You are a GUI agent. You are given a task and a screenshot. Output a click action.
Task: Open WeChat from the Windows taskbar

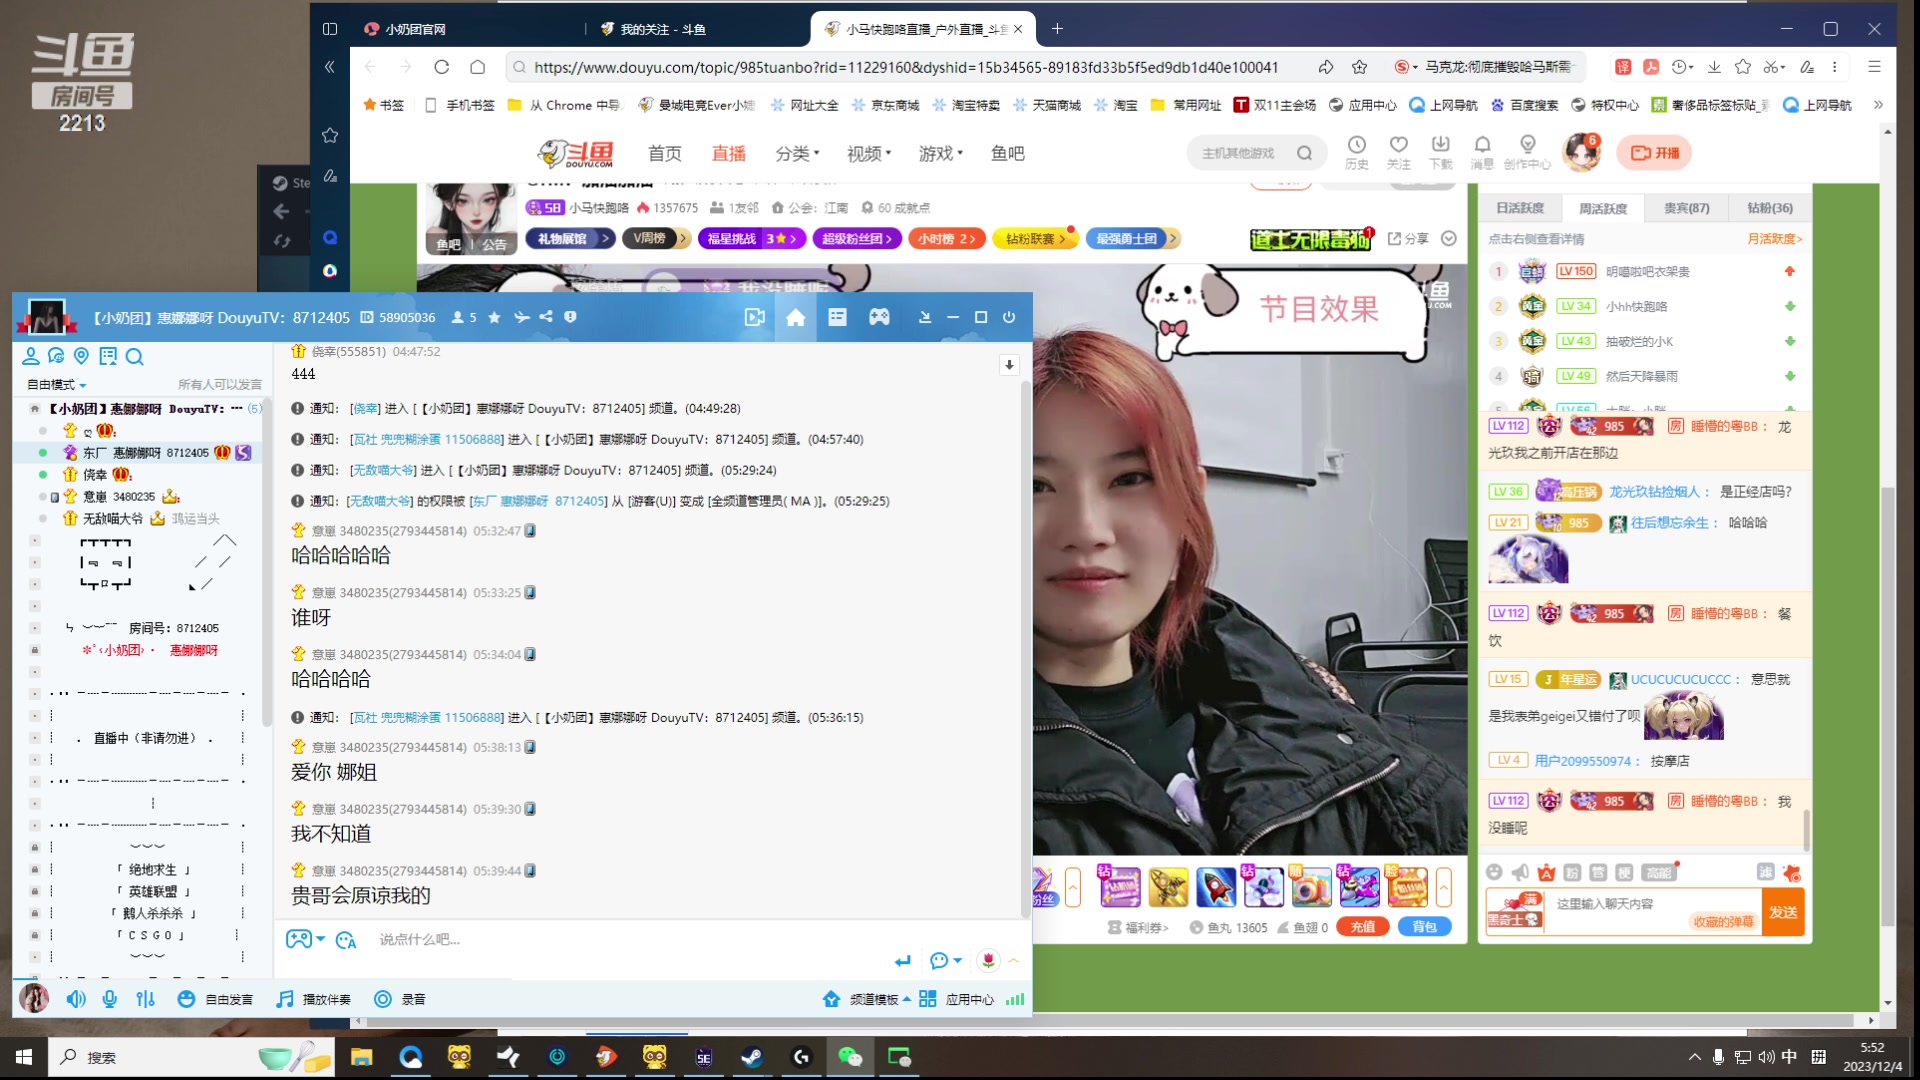click(850, 1057)
